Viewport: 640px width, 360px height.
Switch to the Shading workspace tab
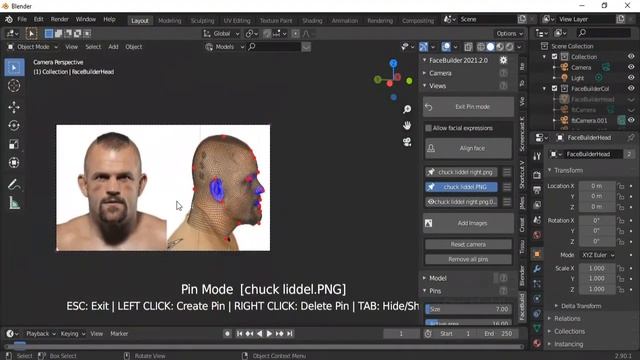click(x=312, y=20)
